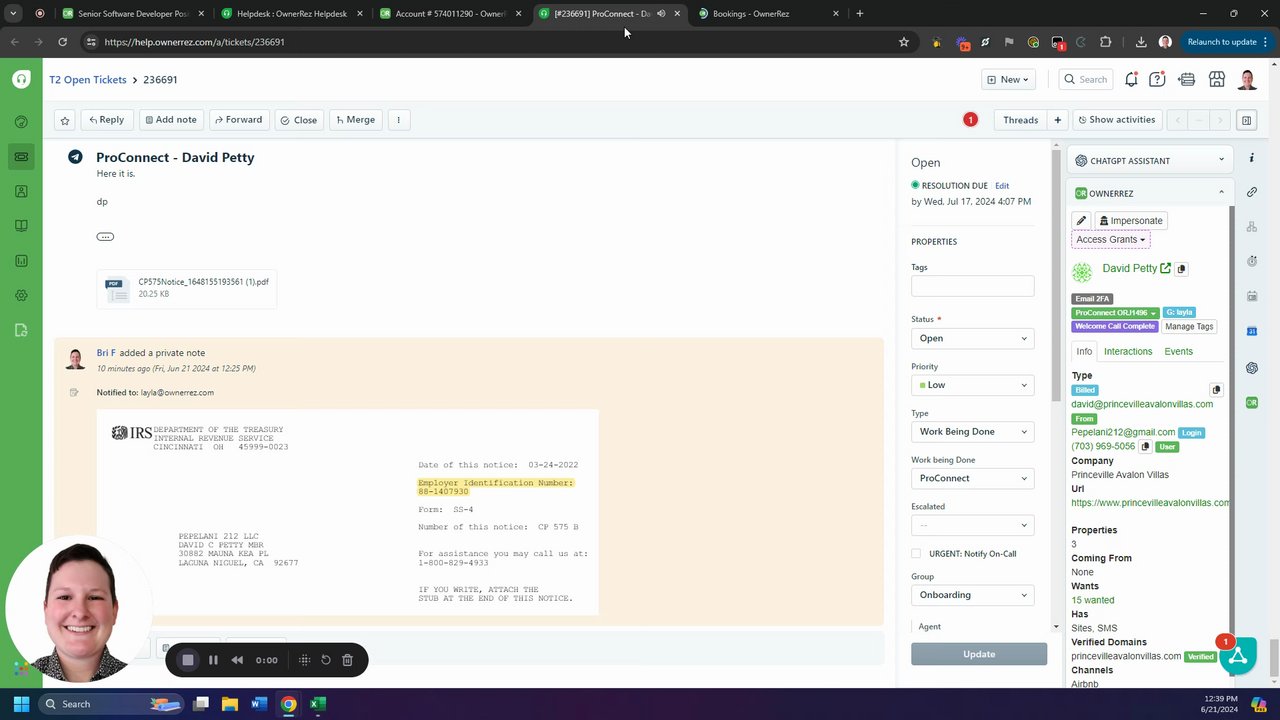Open the Analytics chart icon in the sidebar
Image resolution: width=1280 pixels, height=720 pixels.
click(x=21, y=261)
